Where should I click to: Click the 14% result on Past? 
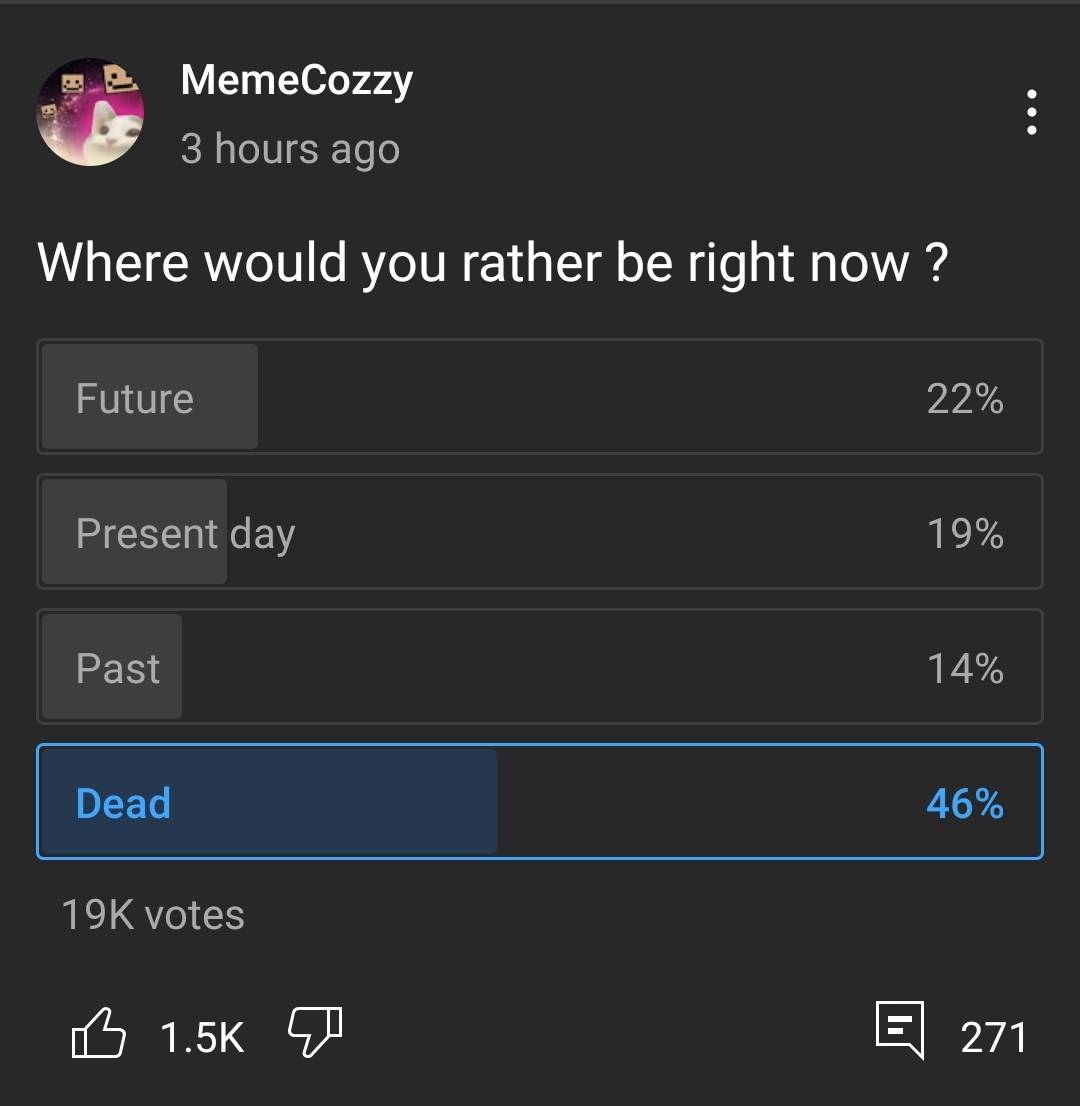[964, 668]
